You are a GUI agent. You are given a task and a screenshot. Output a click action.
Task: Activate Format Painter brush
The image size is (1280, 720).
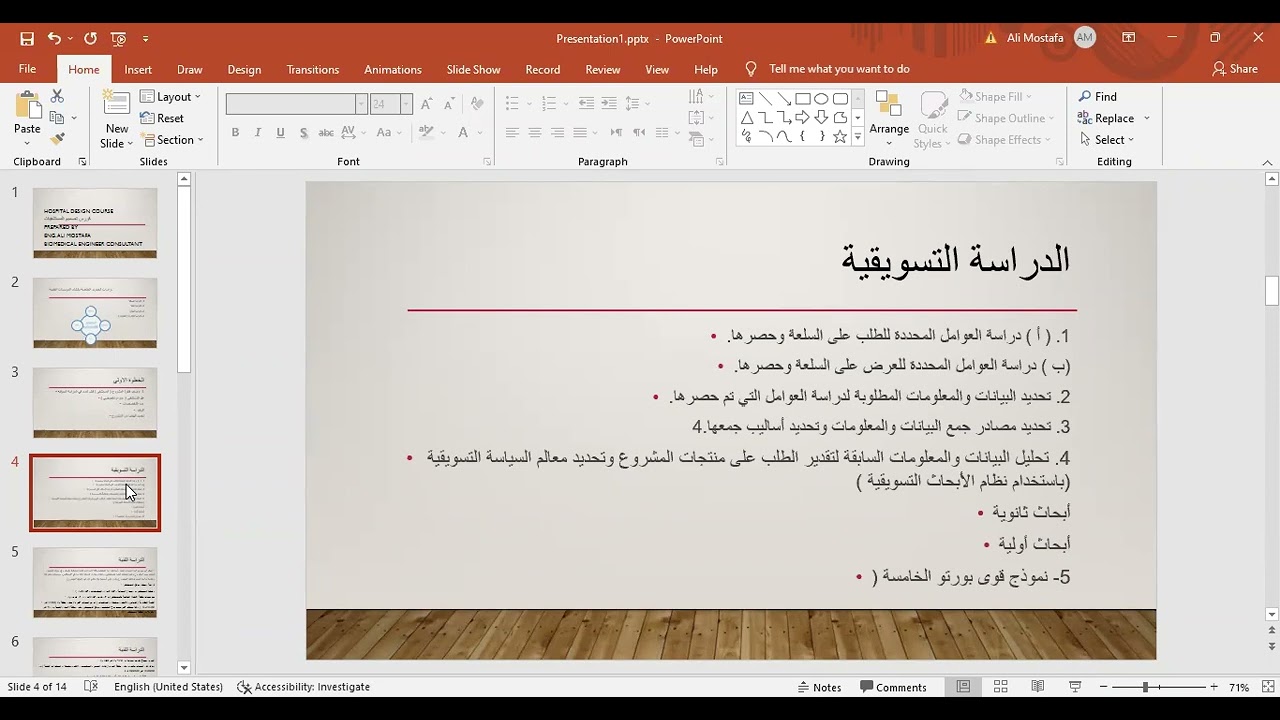pos(57,139)
